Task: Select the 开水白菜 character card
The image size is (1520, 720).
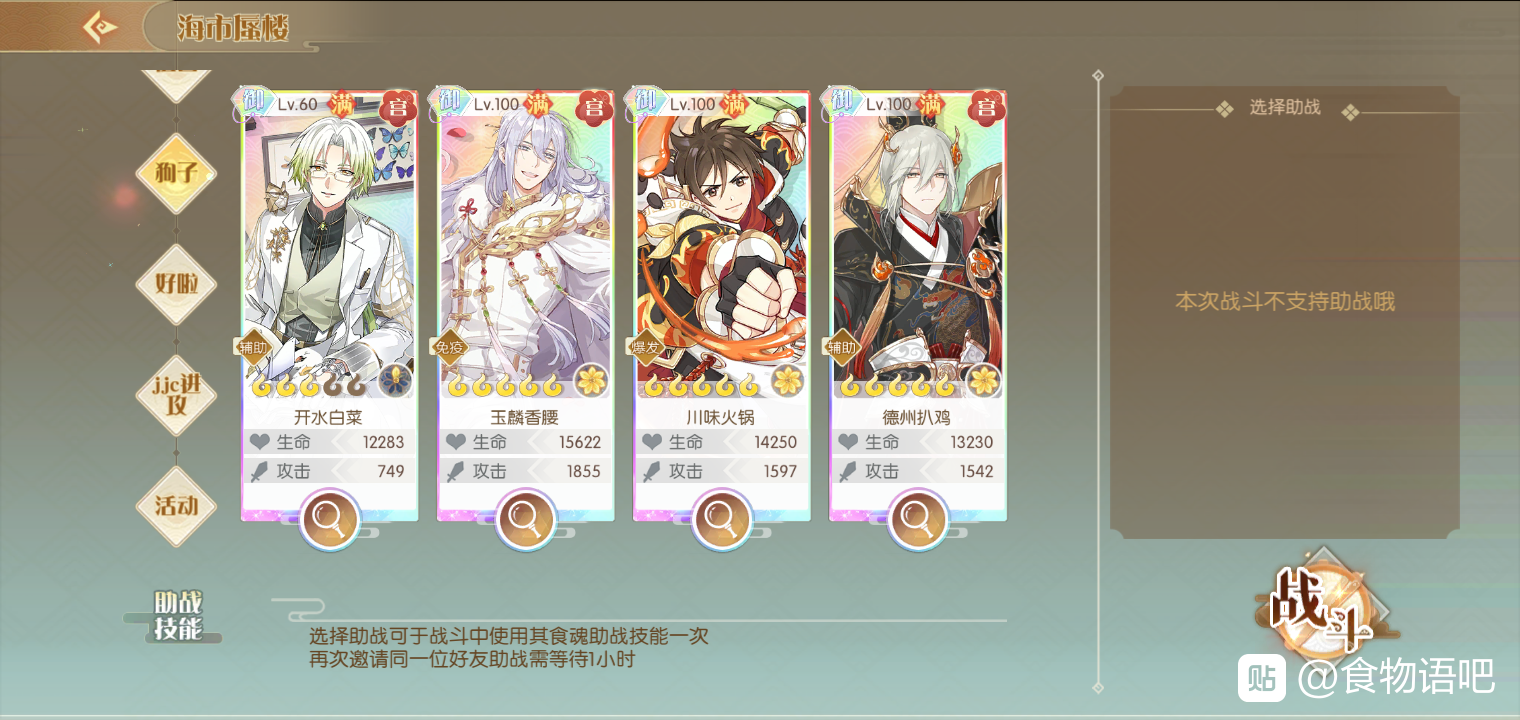Action: 329,305
